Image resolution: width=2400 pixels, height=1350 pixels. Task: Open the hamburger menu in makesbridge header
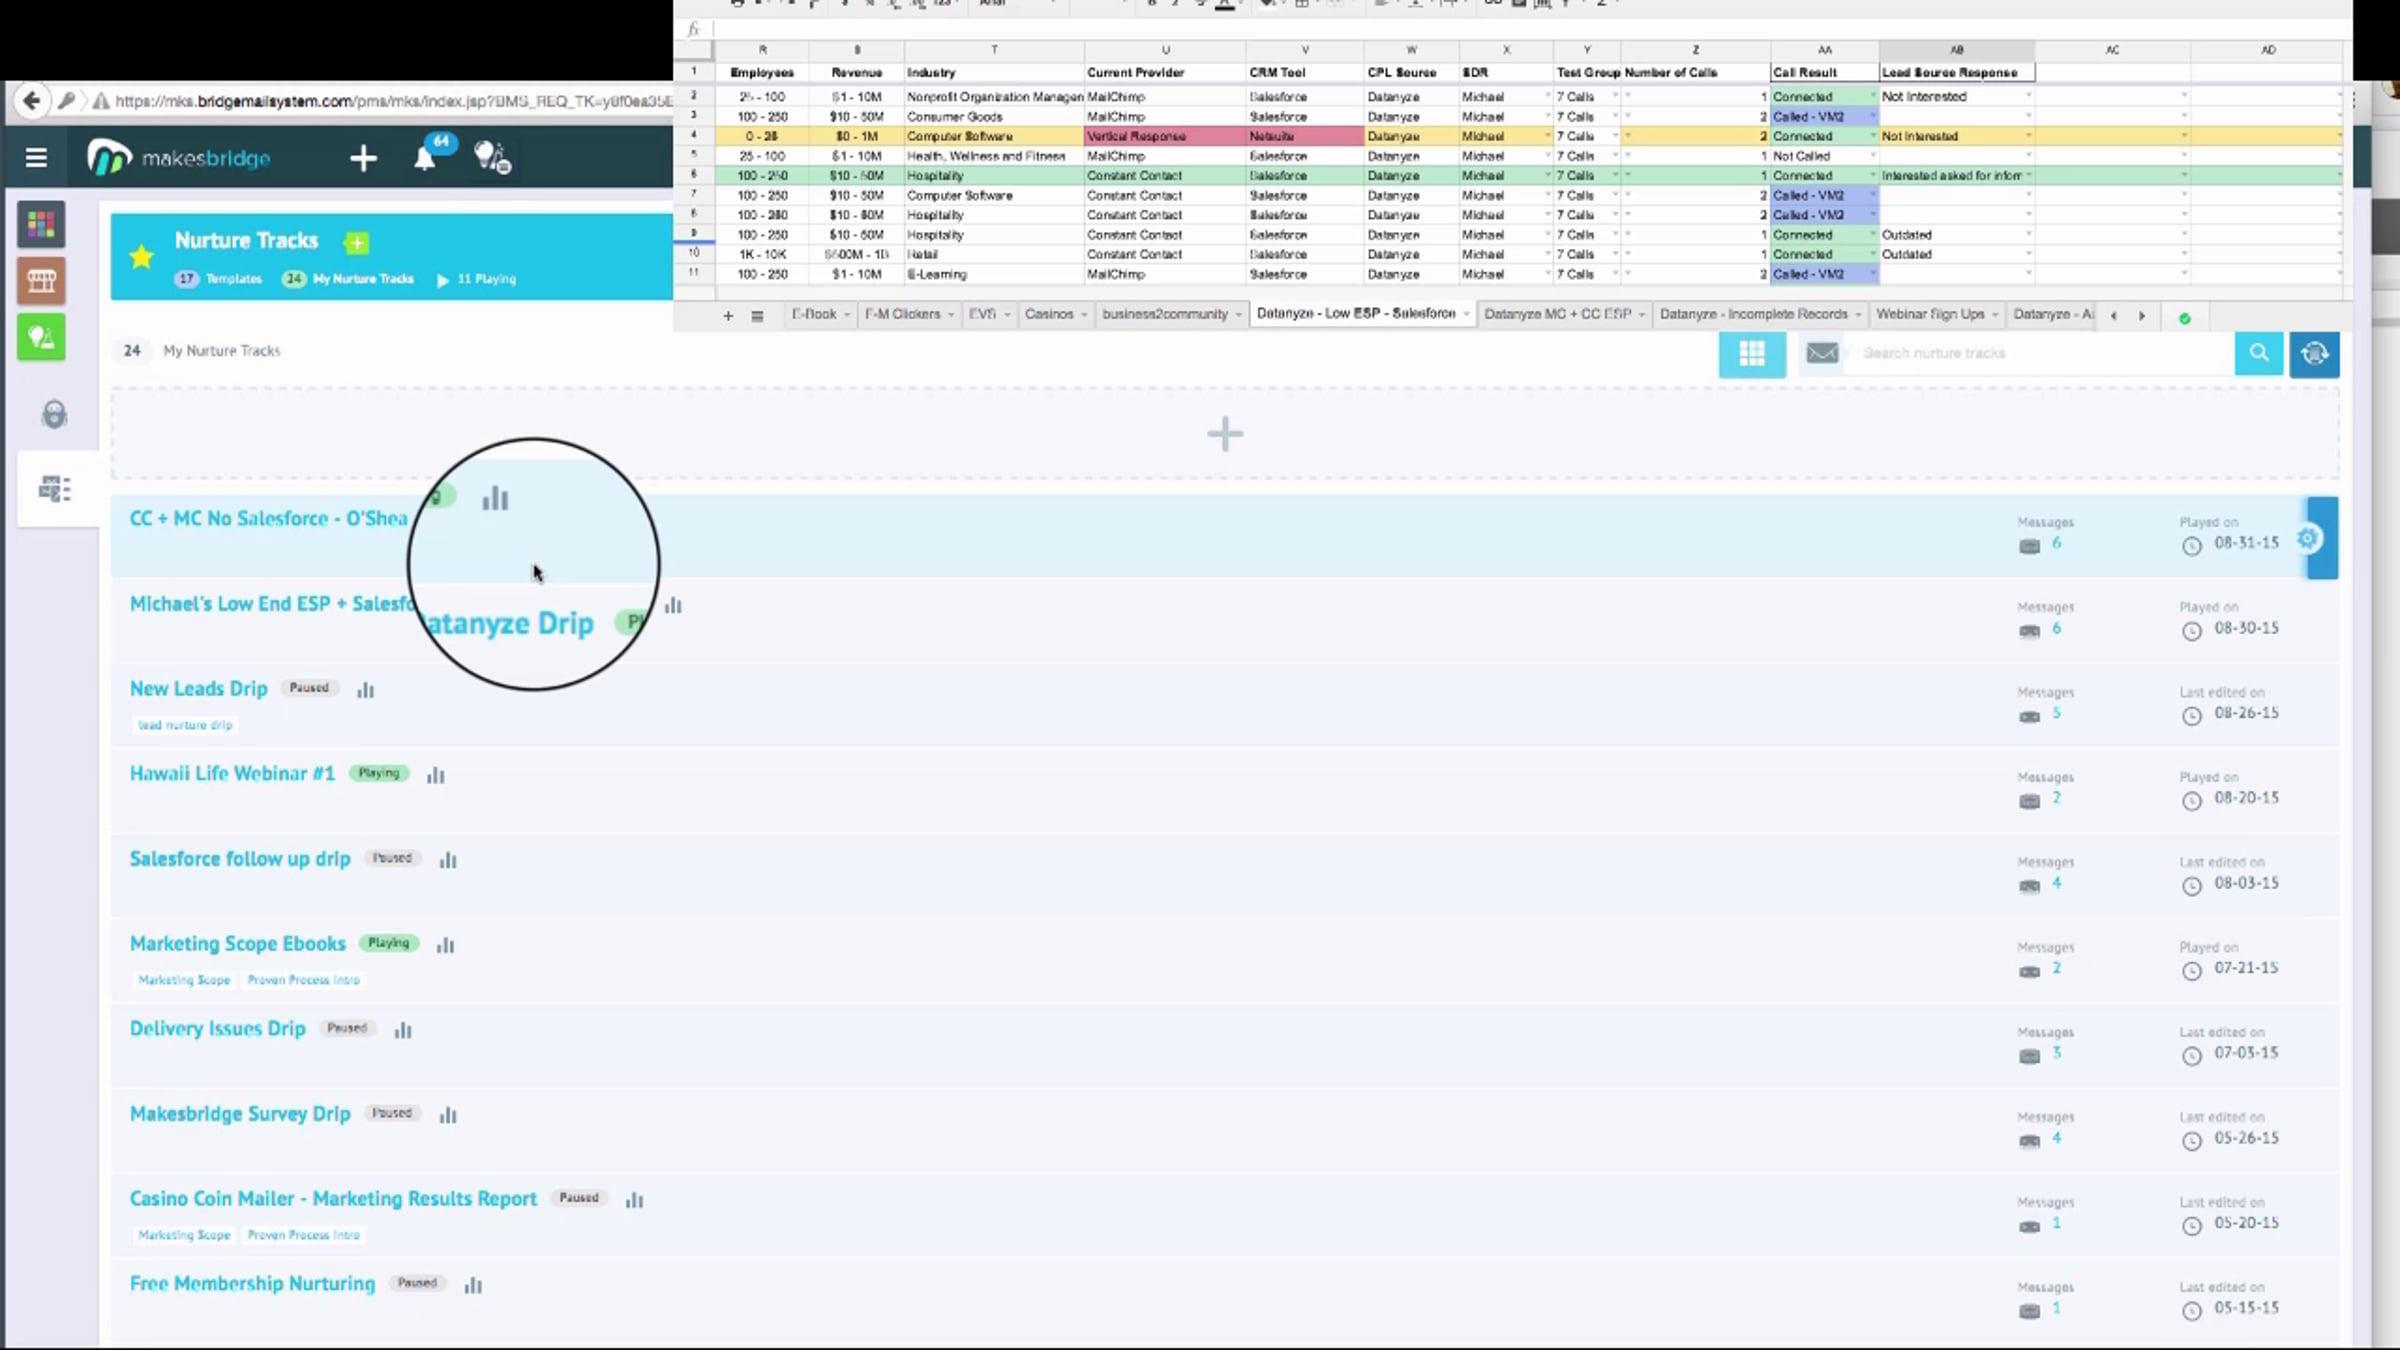36,158
